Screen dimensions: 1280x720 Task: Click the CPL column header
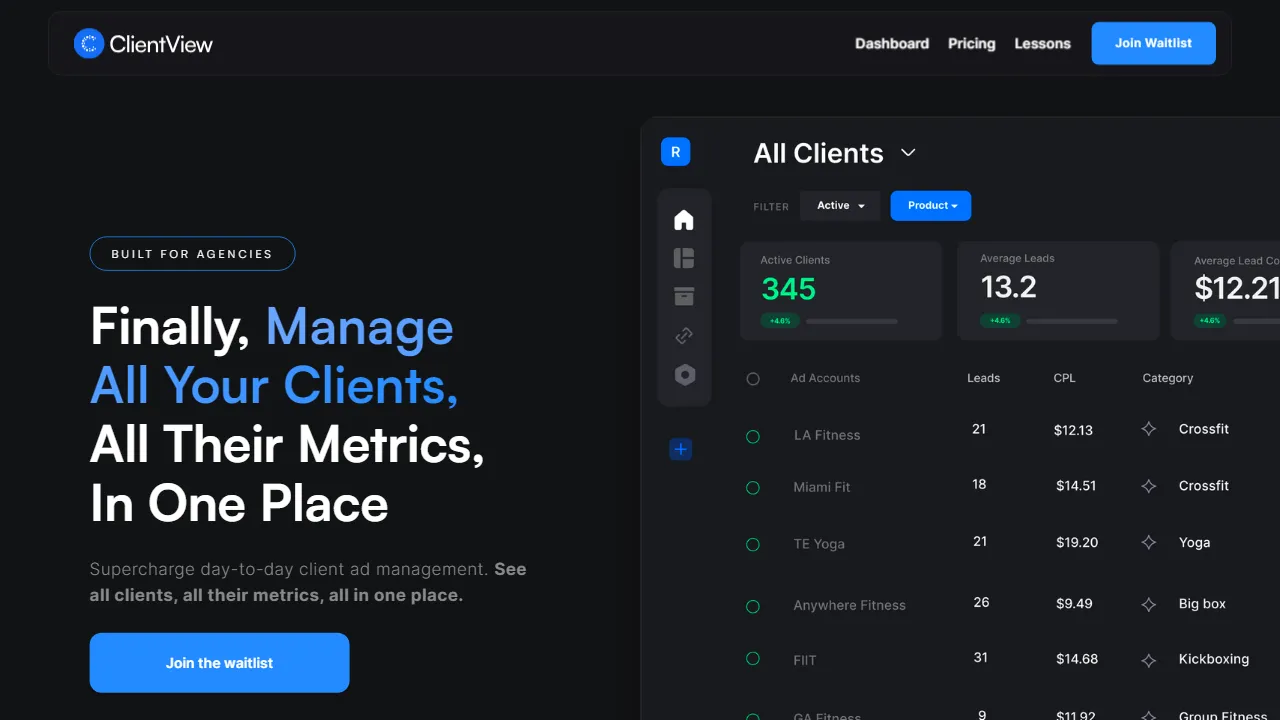pos(1064,378)
